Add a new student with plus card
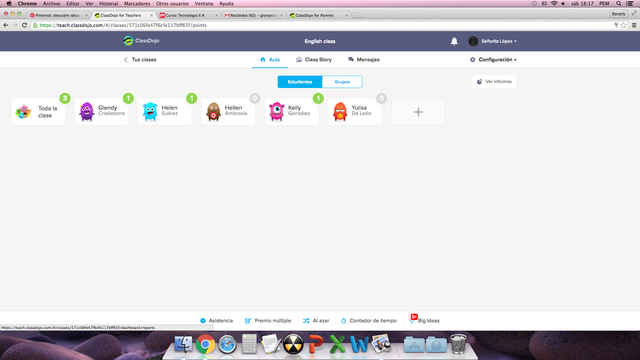 (418, 112)
